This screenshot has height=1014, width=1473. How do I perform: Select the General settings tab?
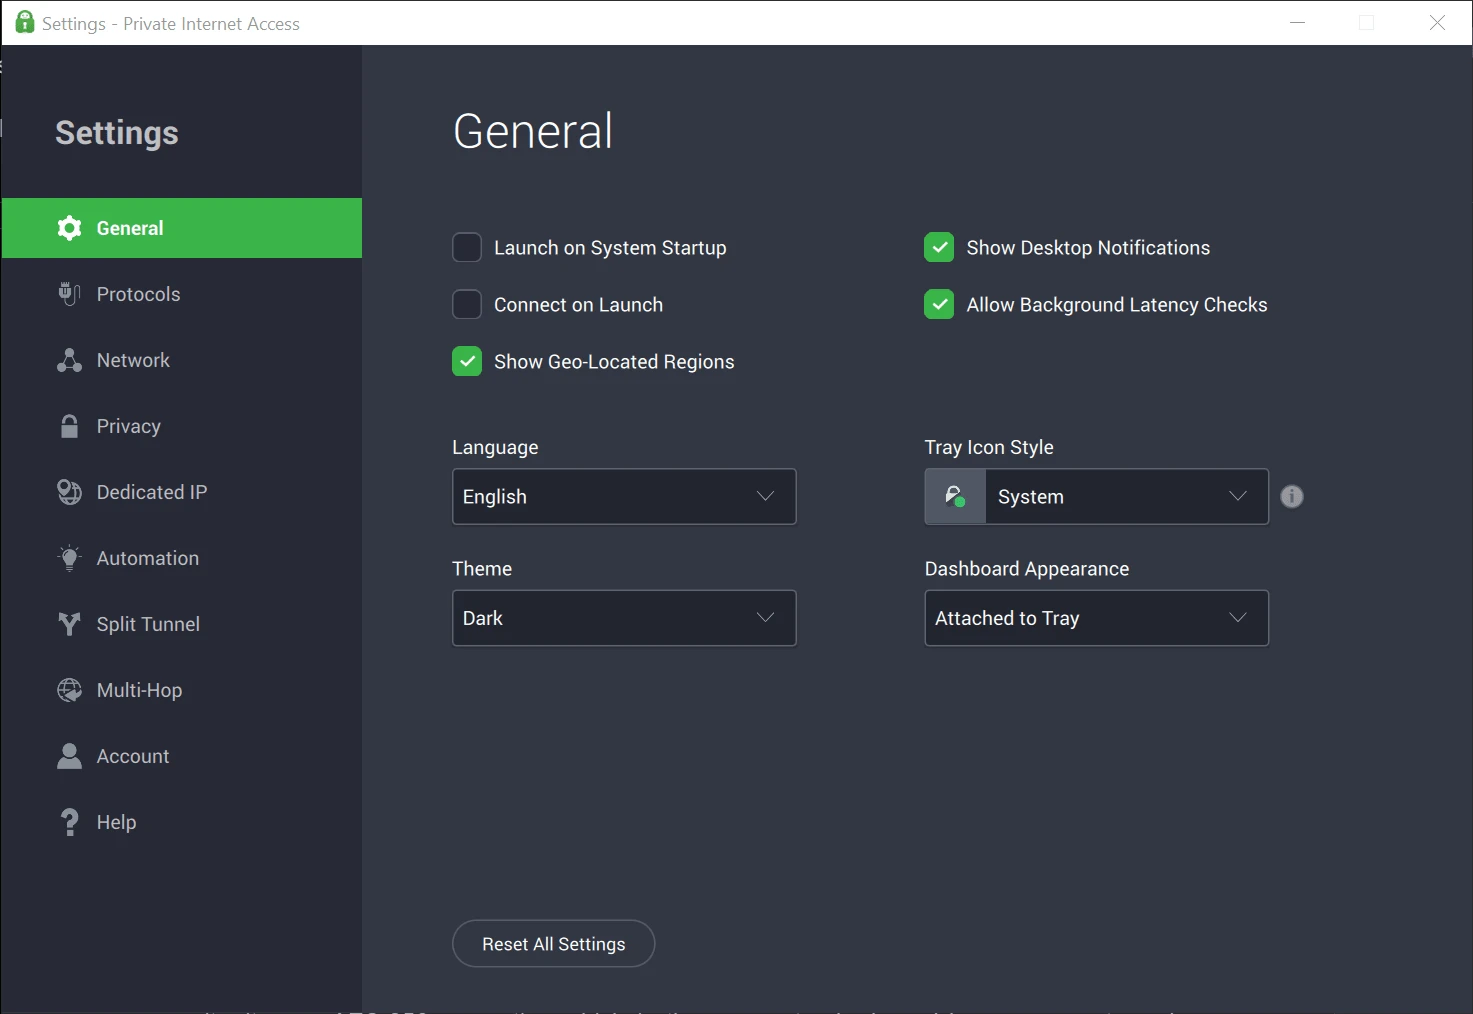[x=181, y=228]
